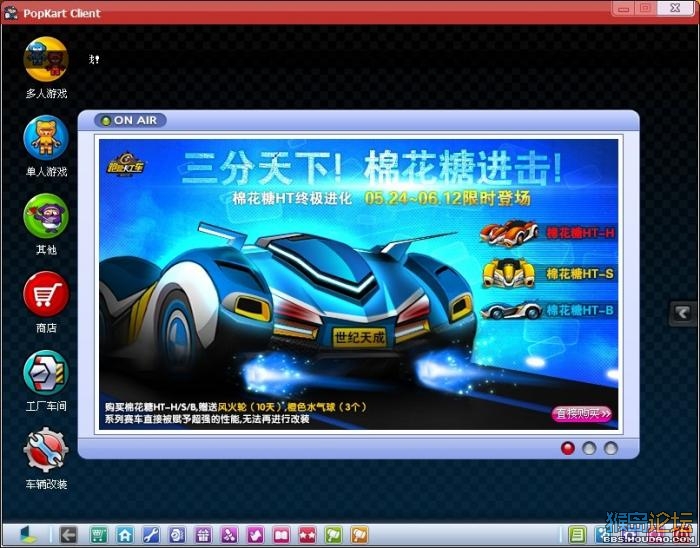Open the 单人游戏 single-player bear icon

click(46, 137)
